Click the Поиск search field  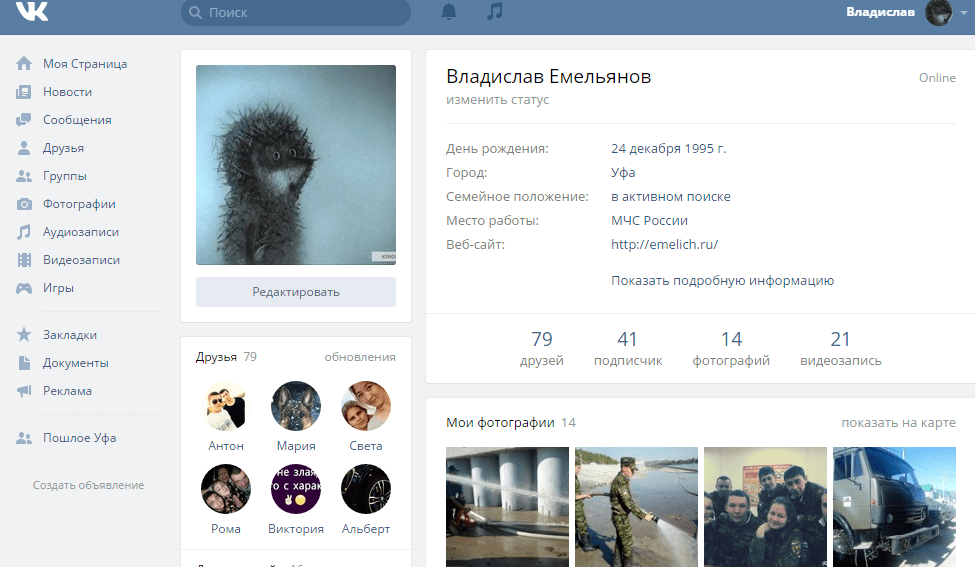pyautogui.click(x=296, y=12)
